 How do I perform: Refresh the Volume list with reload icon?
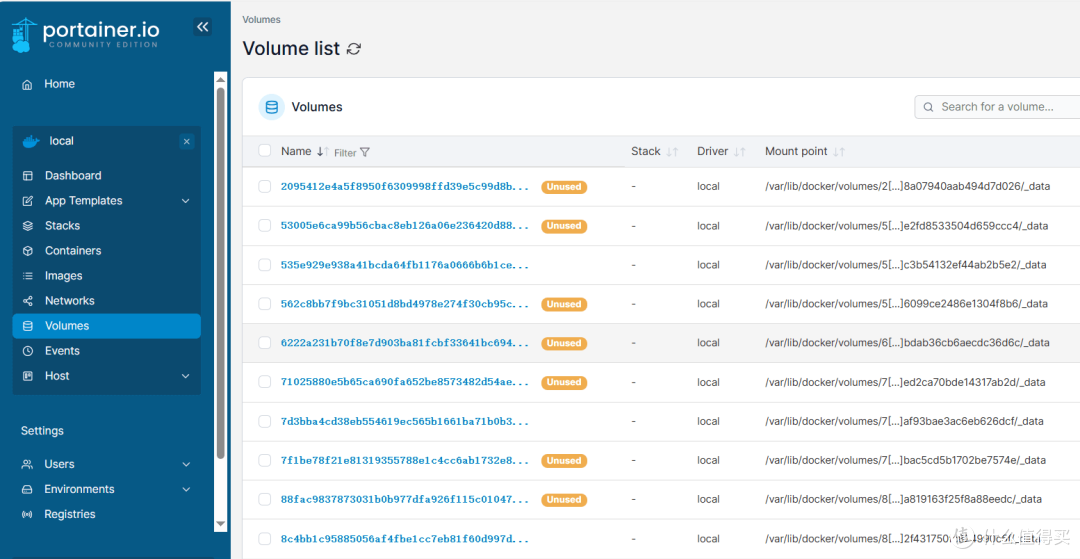point(354,49)
